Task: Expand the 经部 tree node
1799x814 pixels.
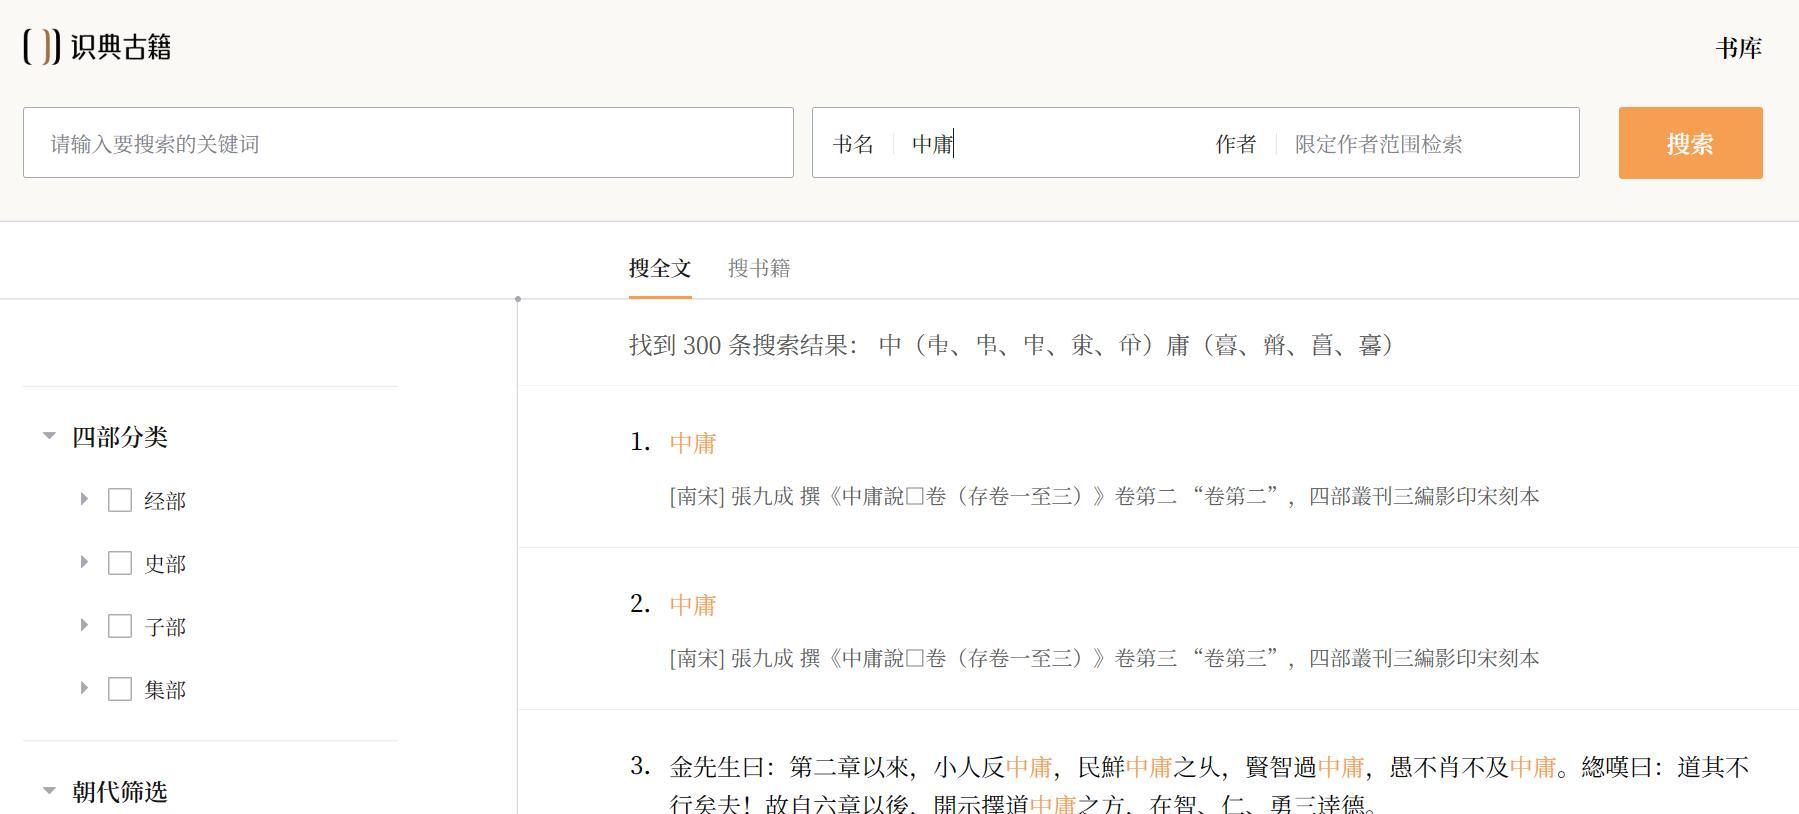Action: [84, 499]
